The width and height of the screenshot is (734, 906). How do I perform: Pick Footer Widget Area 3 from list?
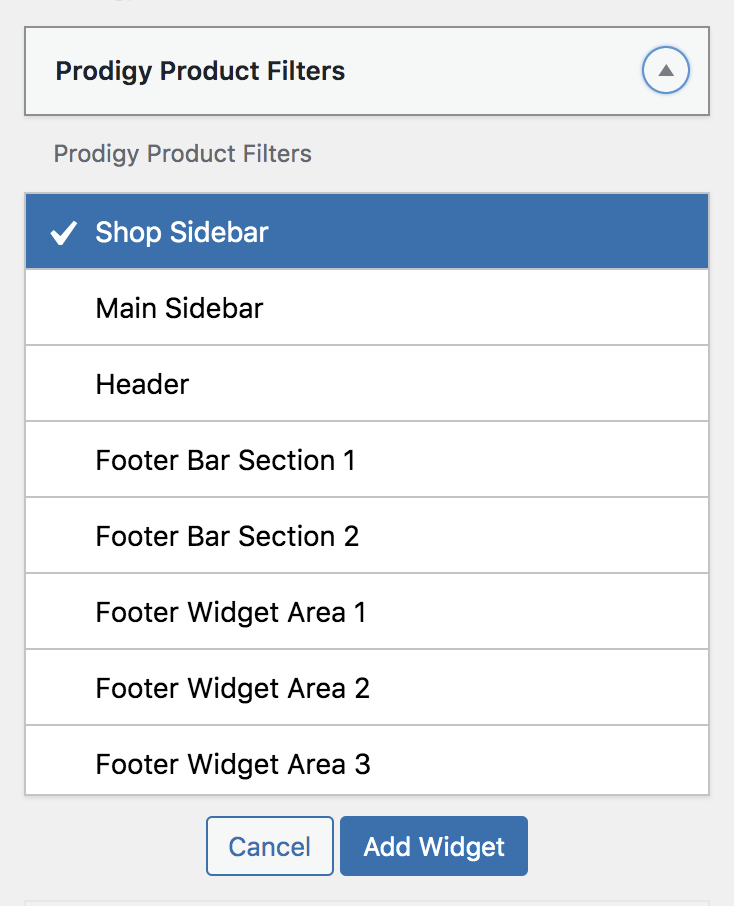pyautogui.click(x=367, y=760)
